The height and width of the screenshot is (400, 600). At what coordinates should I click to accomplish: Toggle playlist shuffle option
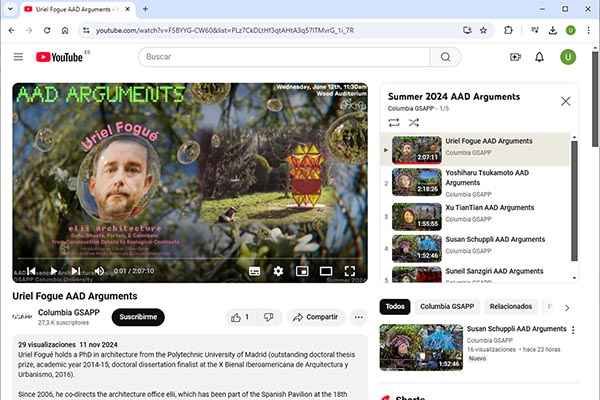point(415,122)
